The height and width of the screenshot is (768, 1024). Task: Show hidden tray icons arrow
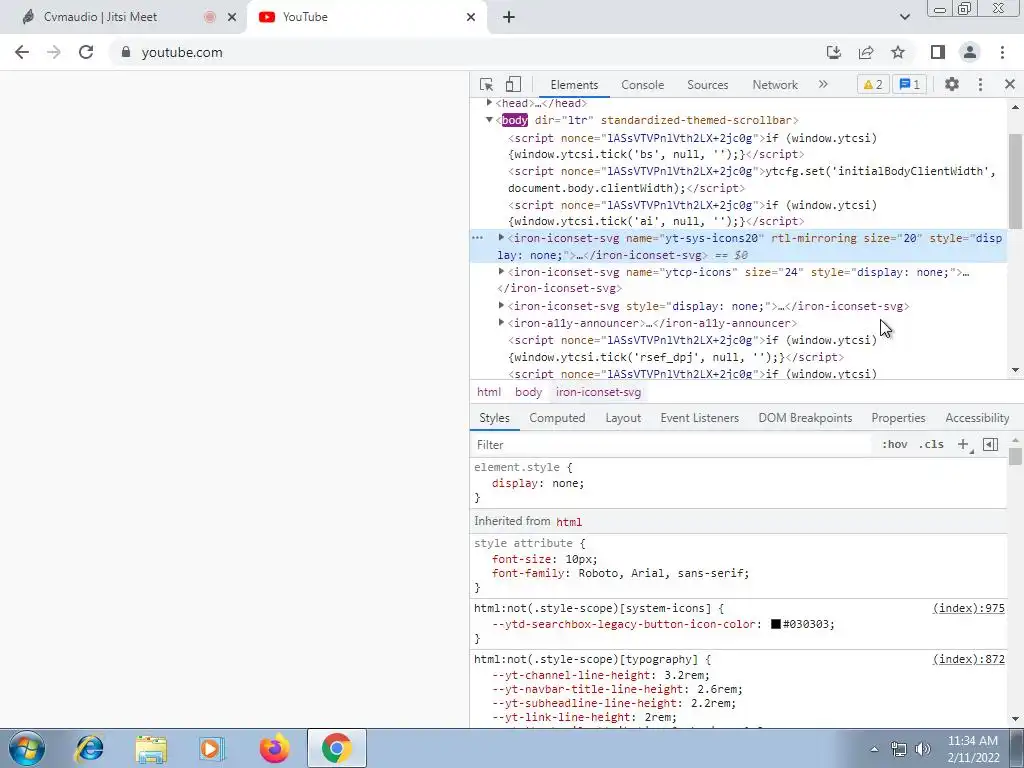(x=874, y=749)
